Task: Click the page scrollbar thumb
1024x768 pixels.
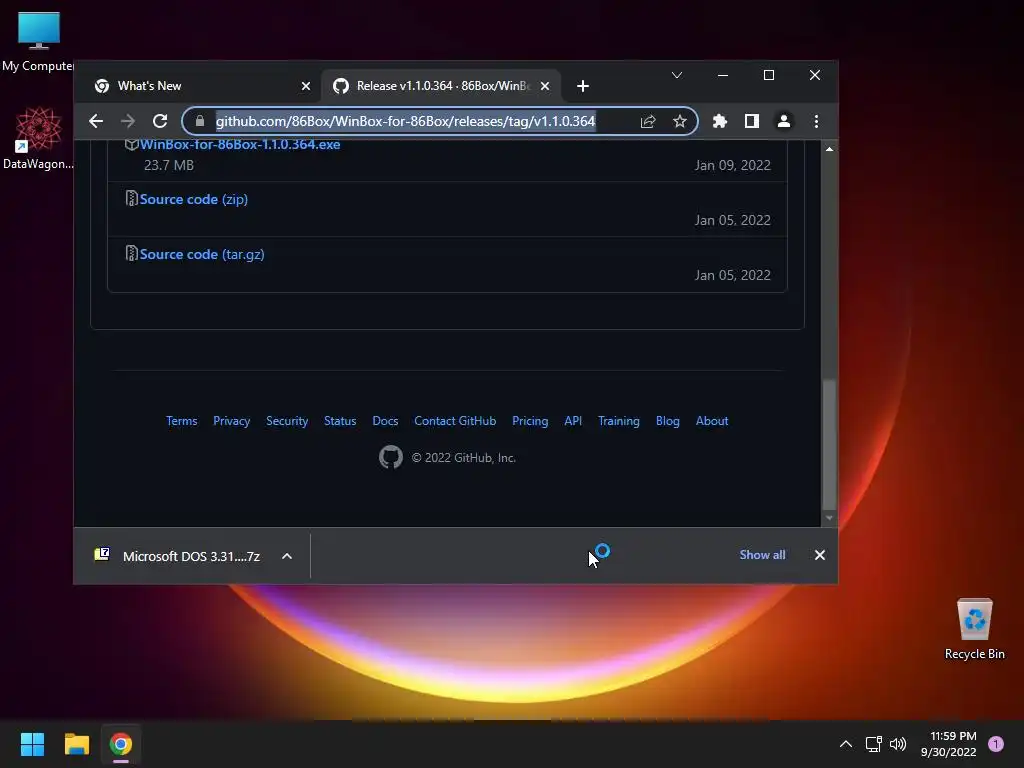Action: [829, 444]
